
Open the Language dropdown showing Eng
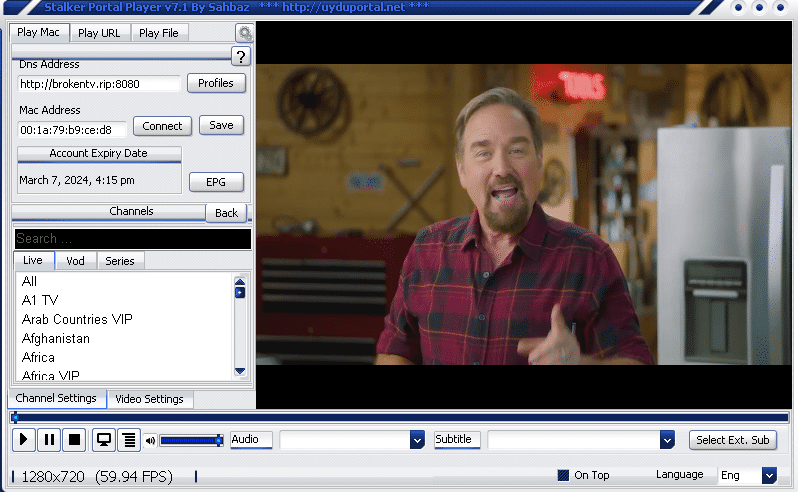point(768,475)
